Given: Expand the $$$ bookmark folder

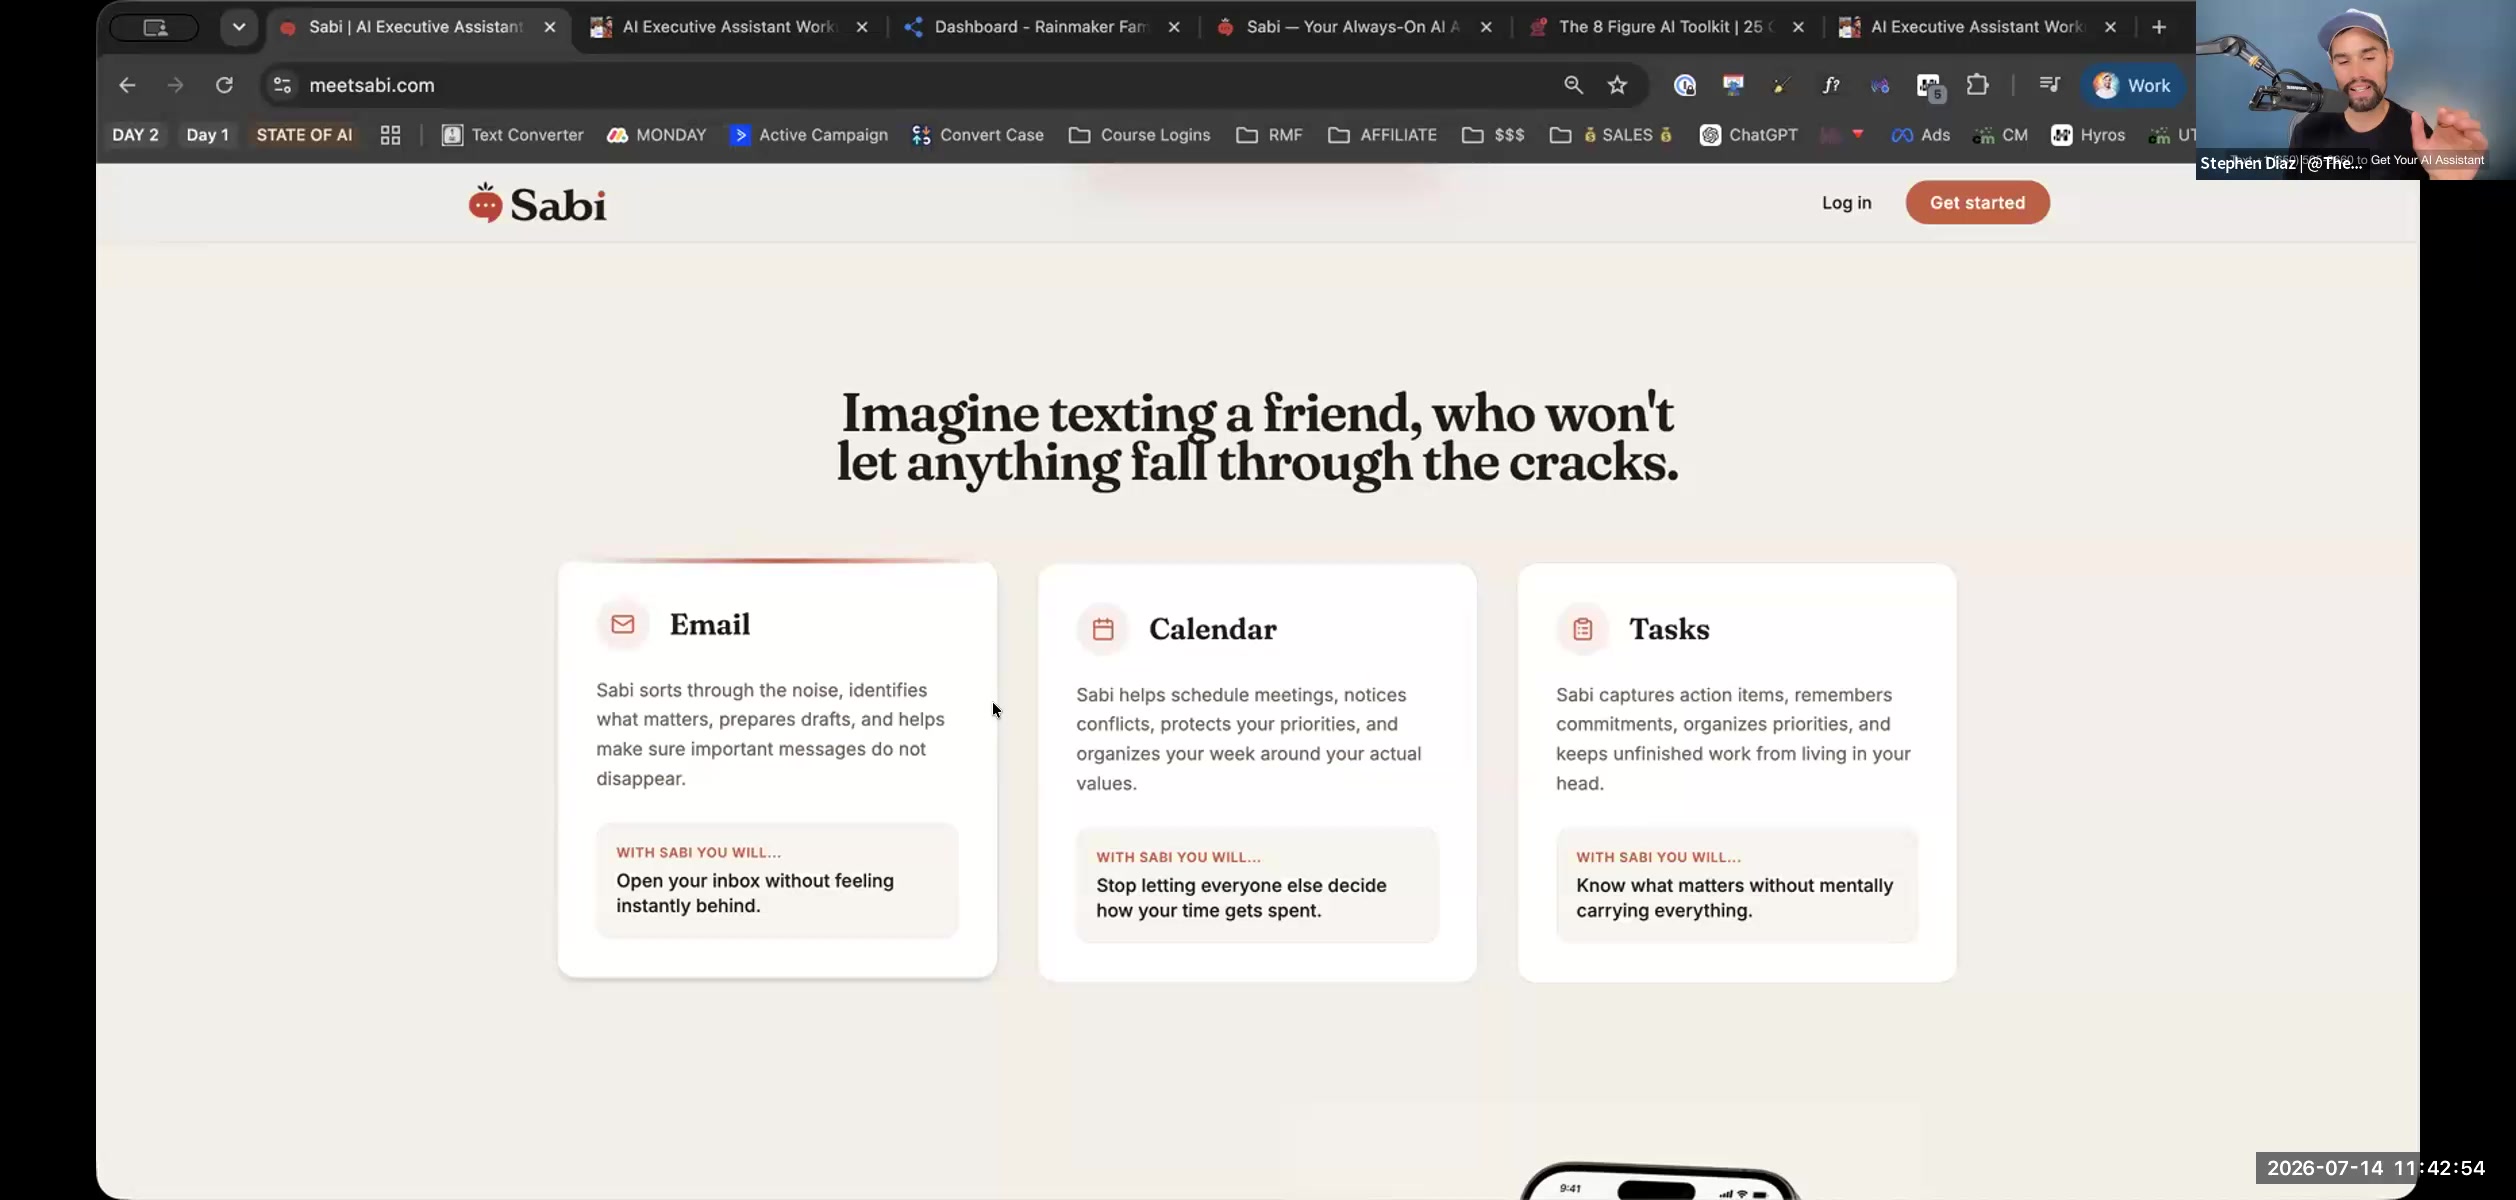Looking at the screenshot, I should click(x=1493, y=135).
